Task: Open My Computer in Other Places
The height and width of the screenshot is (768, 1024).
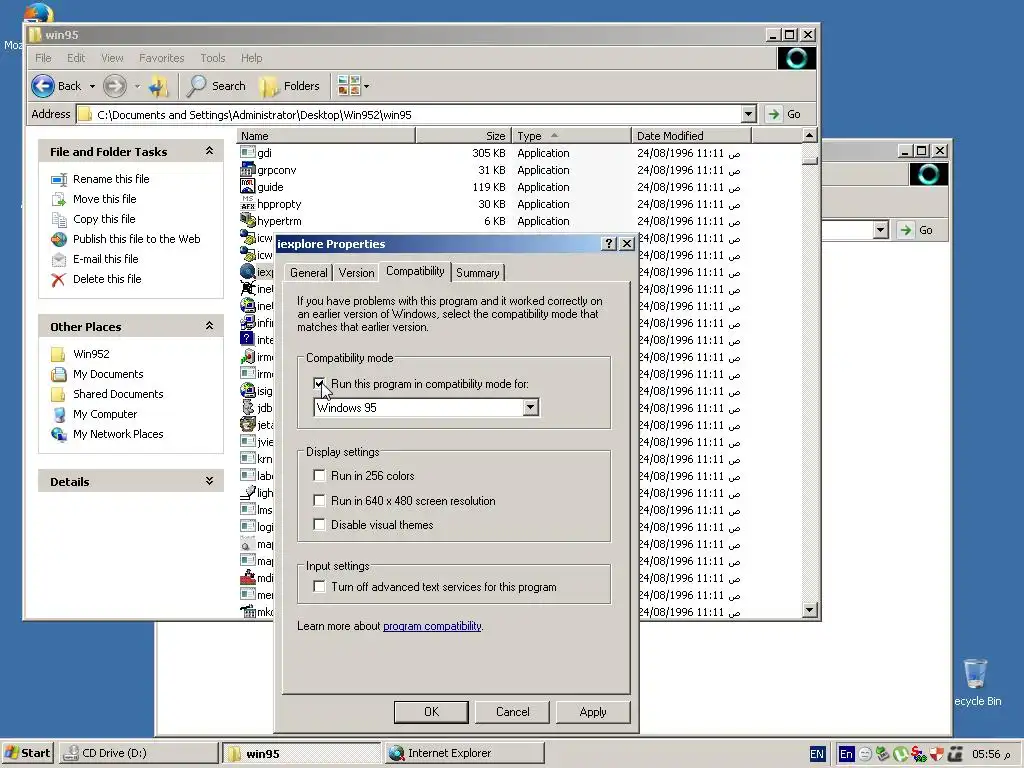Action: point(105,414)
